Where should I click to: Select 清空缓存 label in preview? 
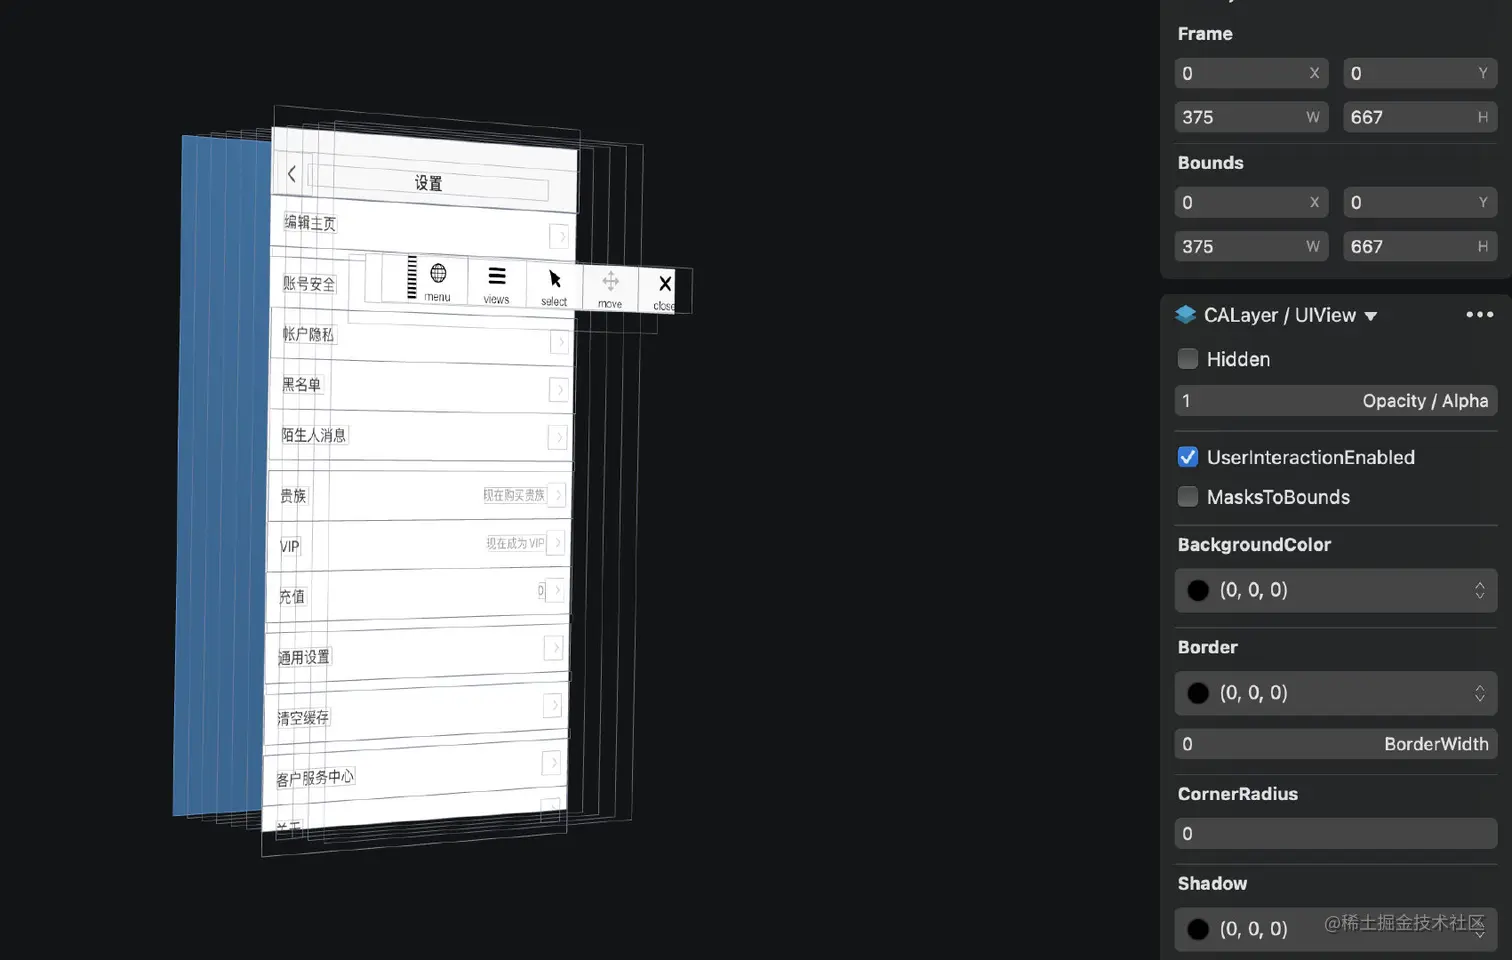[x=303, y=718]
